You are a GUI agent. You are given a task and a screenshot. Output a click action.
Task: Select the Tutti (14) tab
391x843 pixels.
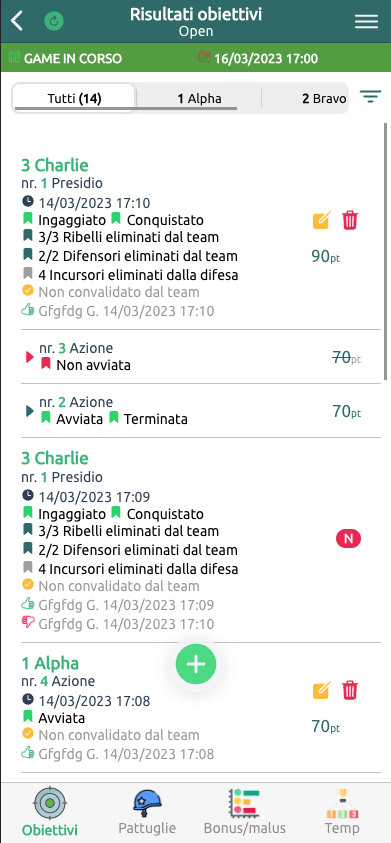74,98
